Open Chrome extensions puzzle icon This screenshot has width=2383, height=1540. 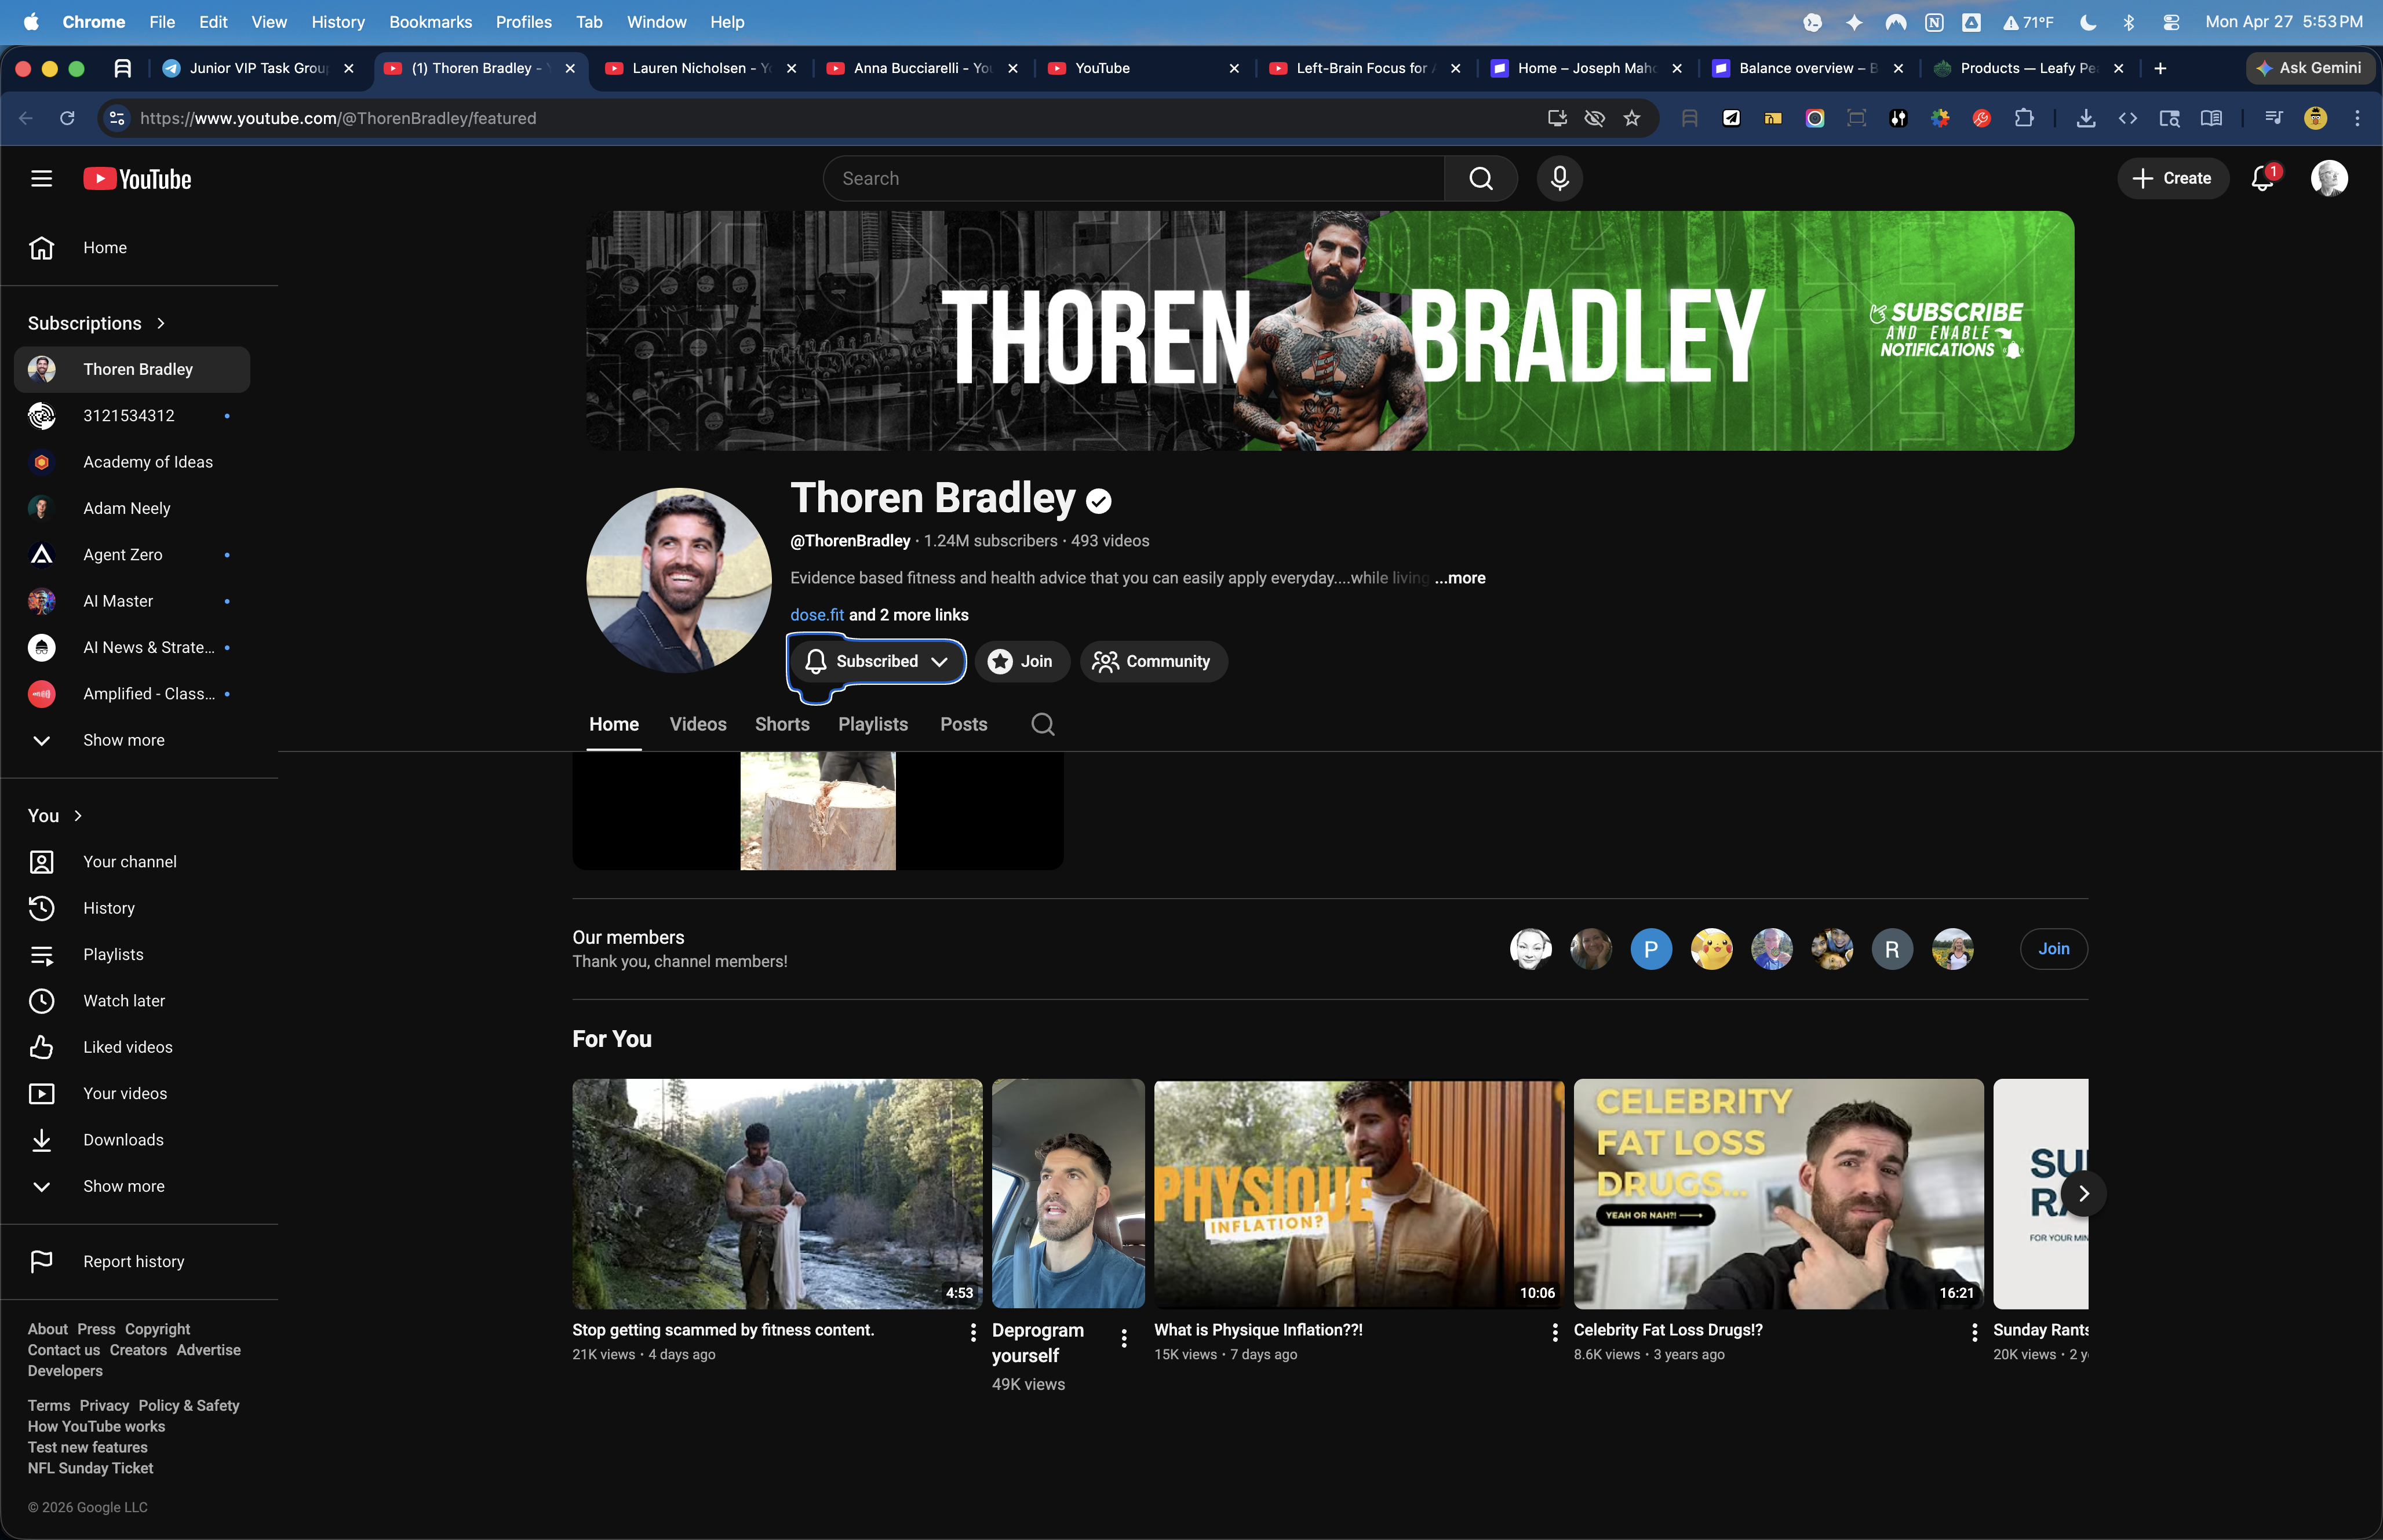2023,118
